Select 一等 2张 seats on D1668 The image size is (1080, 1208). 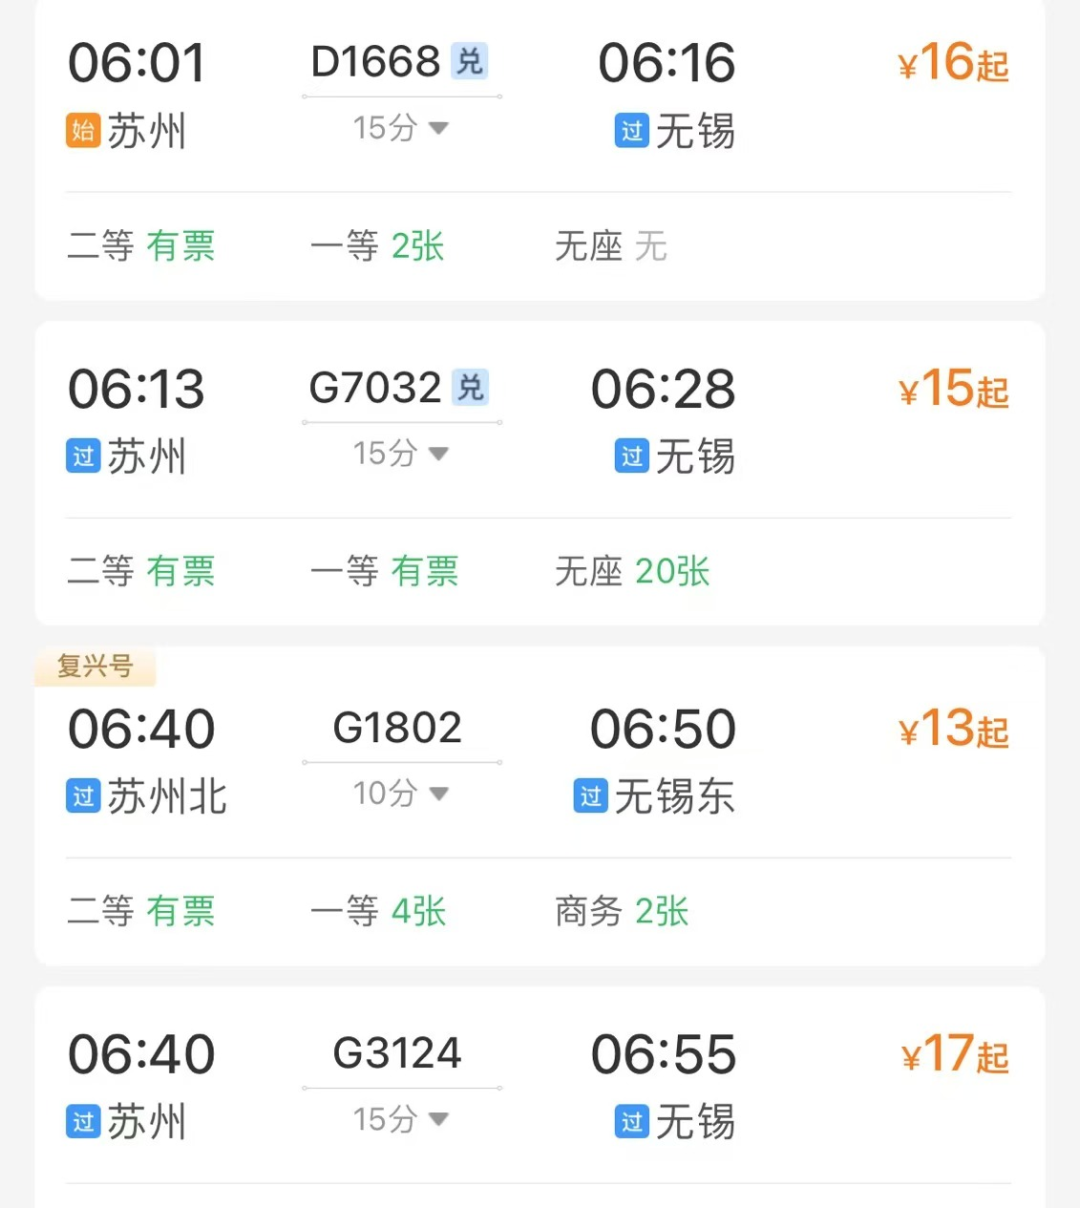(x=377, y=246)
